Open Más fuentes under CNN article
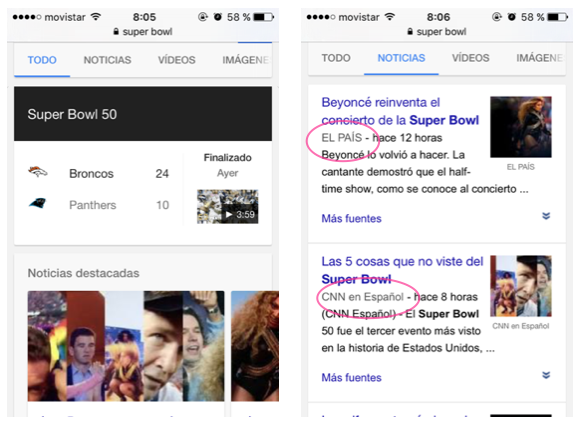581x433 pixels. pyautogui.click(x=351, y=377)
